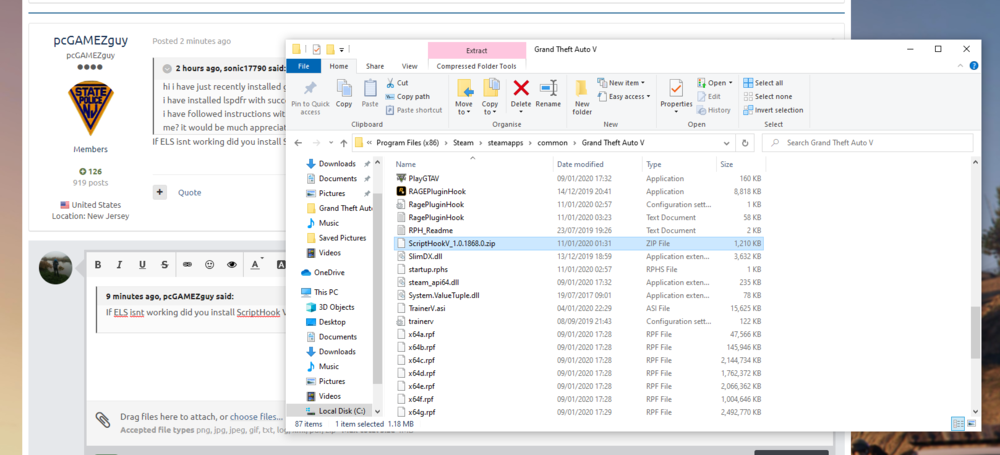Go up one folder level arrow
Viewport: 1000px width, 455px height.
344,142
